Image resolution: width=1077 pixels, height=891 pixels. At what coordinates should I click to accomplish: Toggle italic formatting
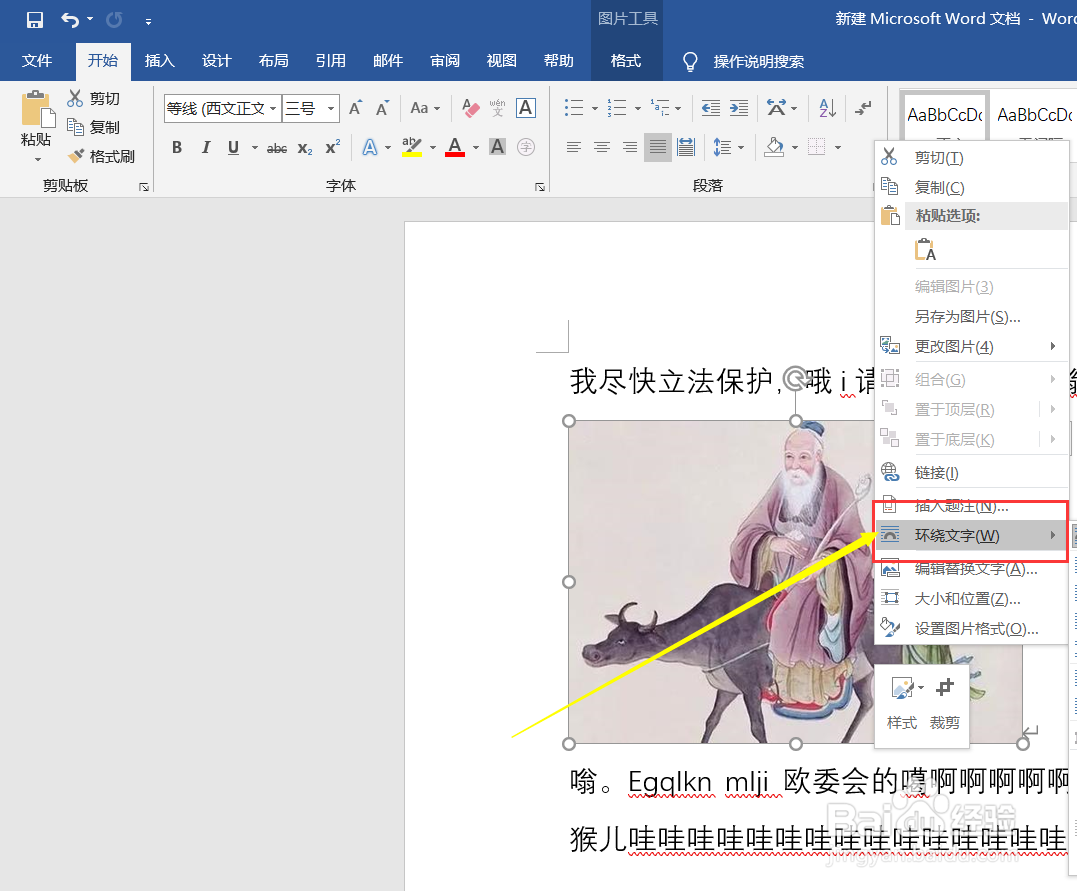coord(205,147)
